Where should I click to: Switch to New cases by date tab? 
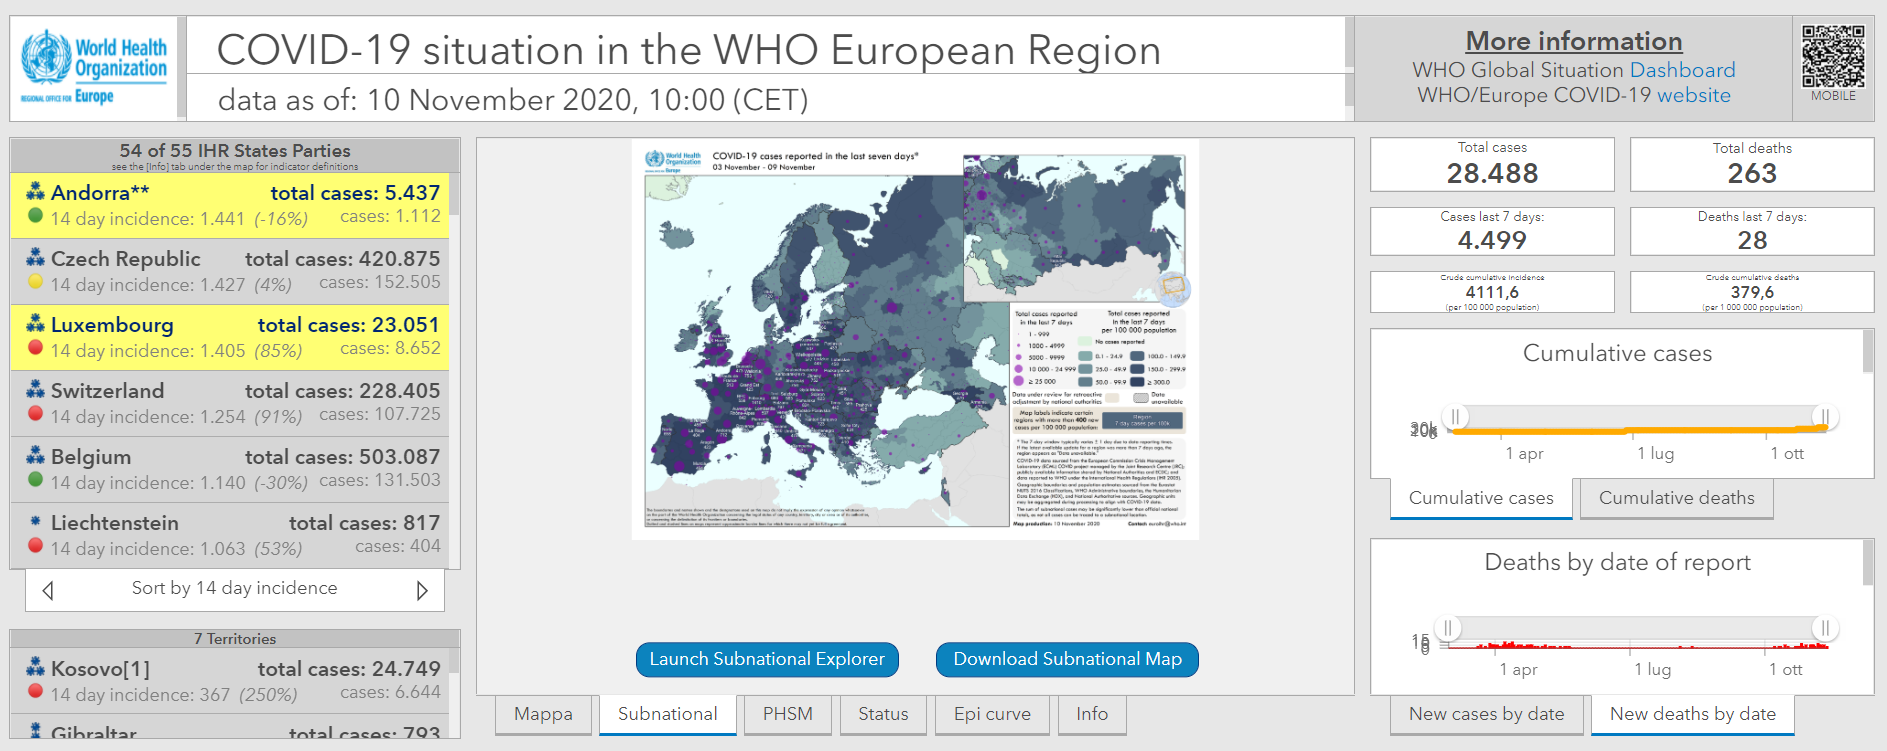coord(1486,714)
